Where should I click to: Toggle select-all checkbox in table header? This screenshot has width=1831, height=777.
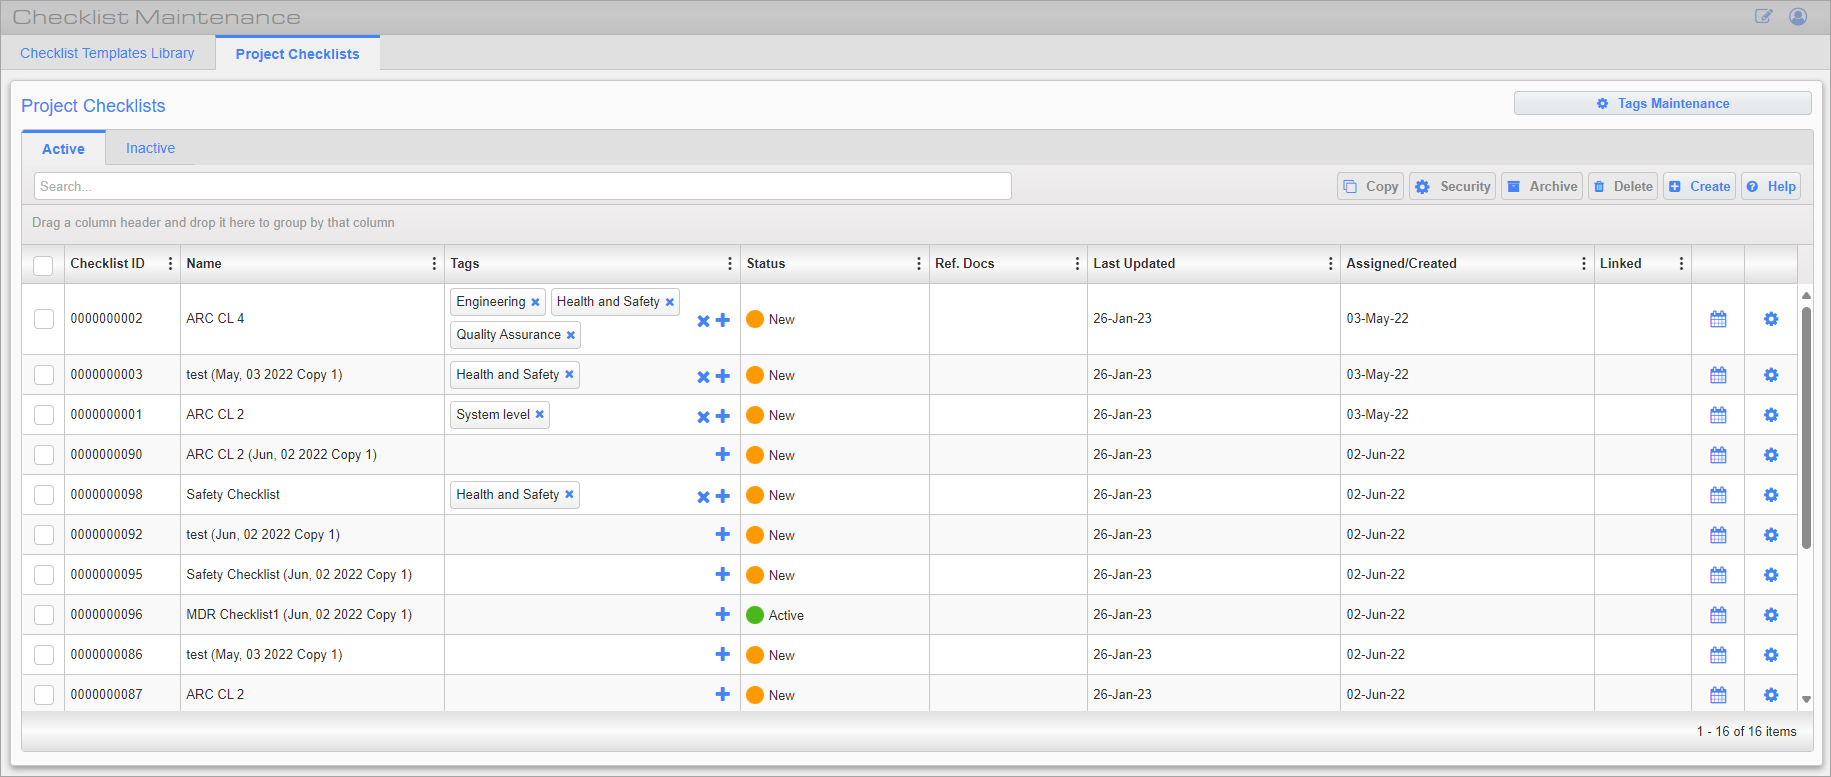(43, 265)
